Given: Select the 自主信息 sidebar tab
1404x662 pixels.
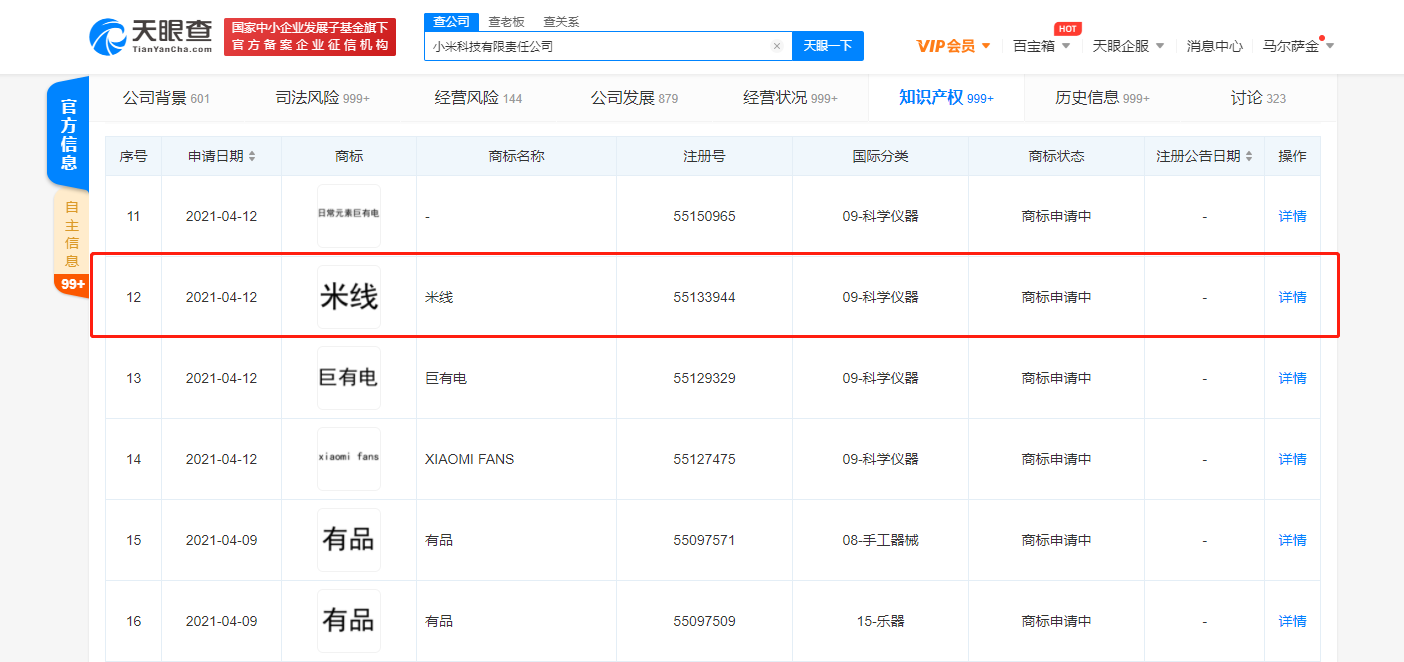Looking at the screenshot, I should coord(71,232).
